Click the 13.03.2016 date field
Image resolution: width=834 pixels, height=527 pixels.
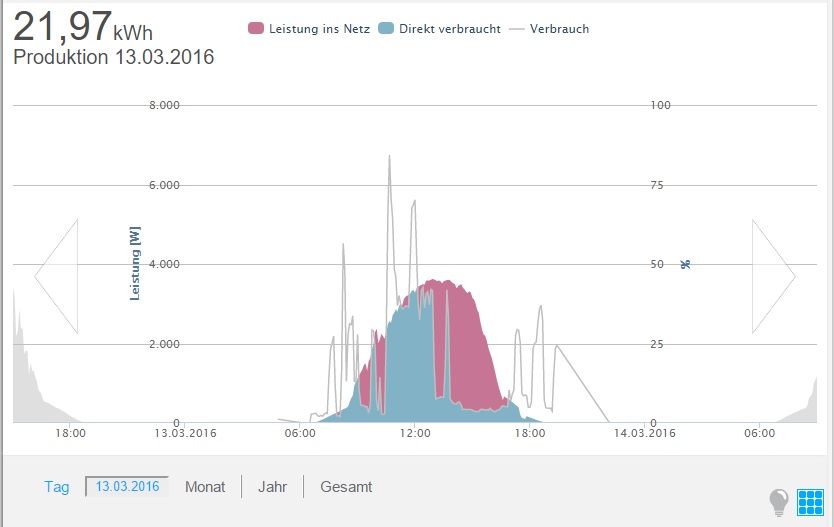[x=127, y=487]
